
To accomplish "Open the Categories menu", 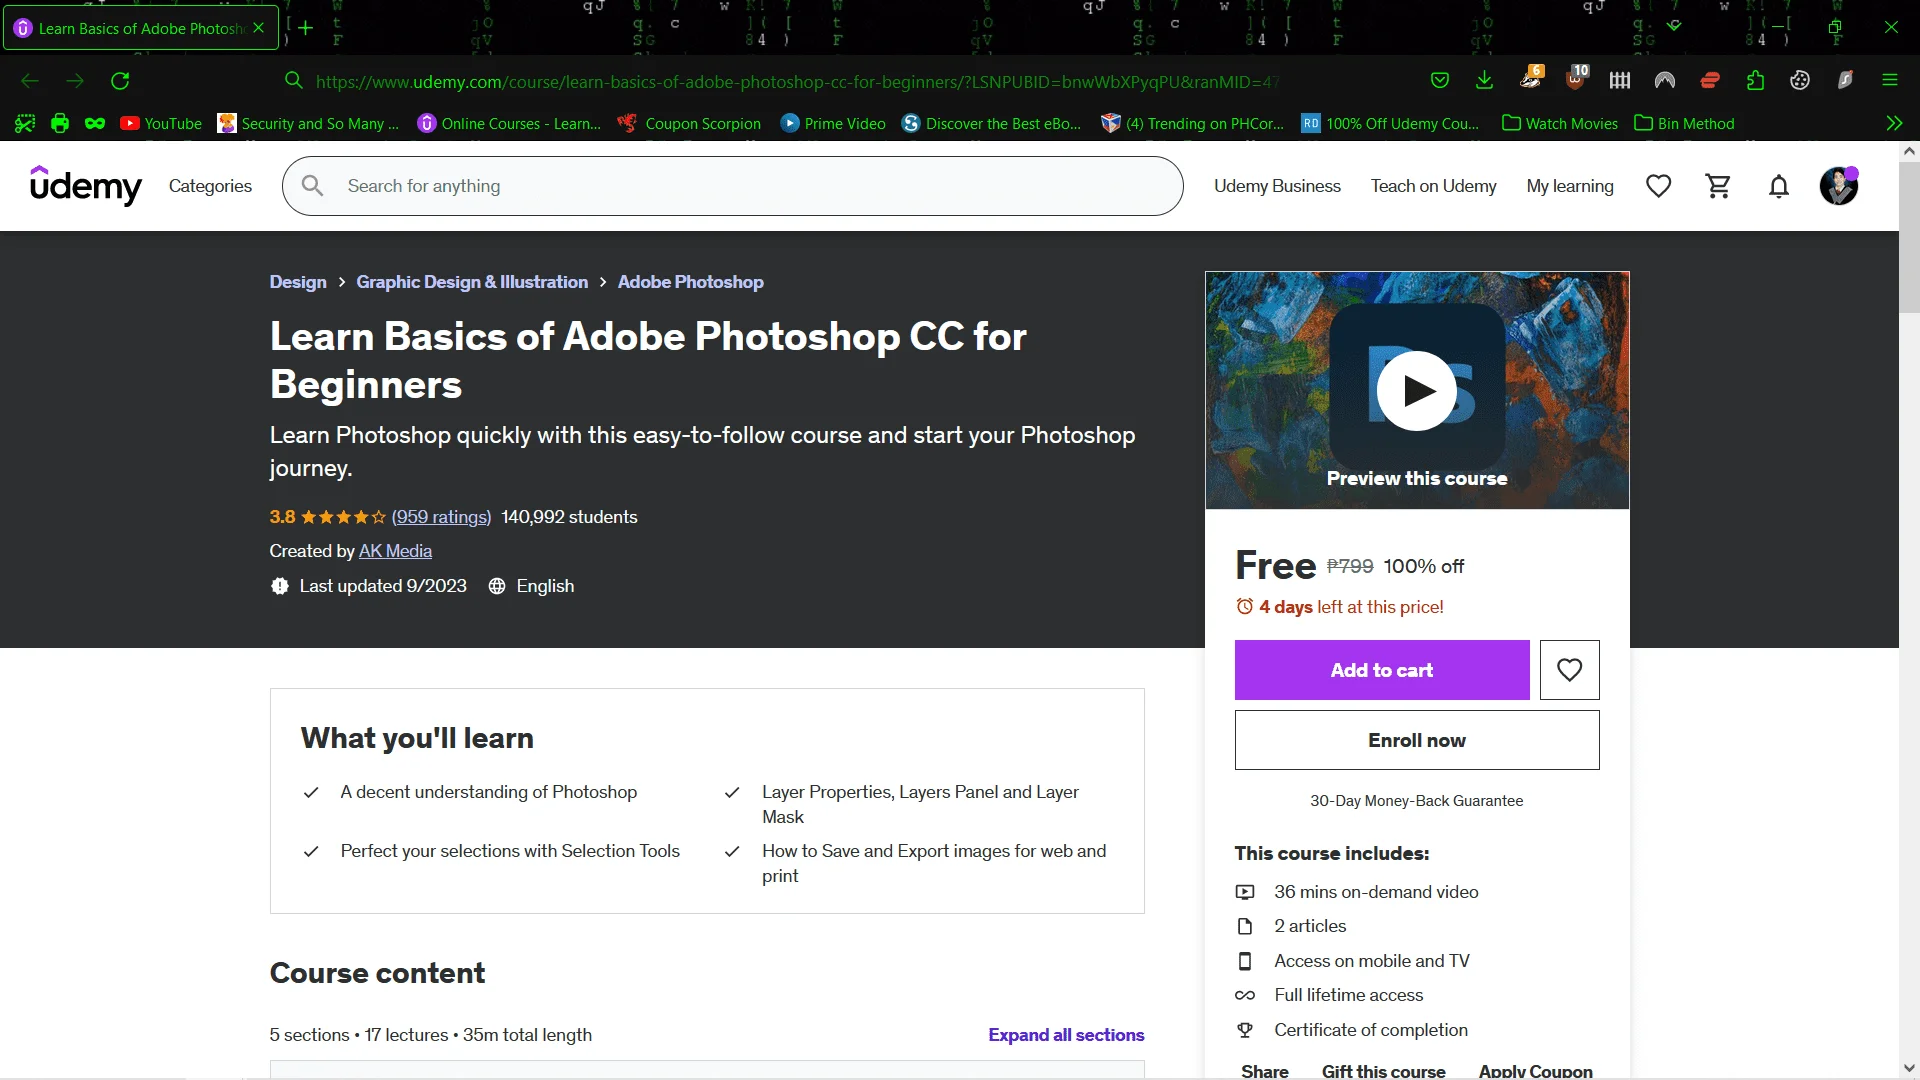I will click(210, 186).
